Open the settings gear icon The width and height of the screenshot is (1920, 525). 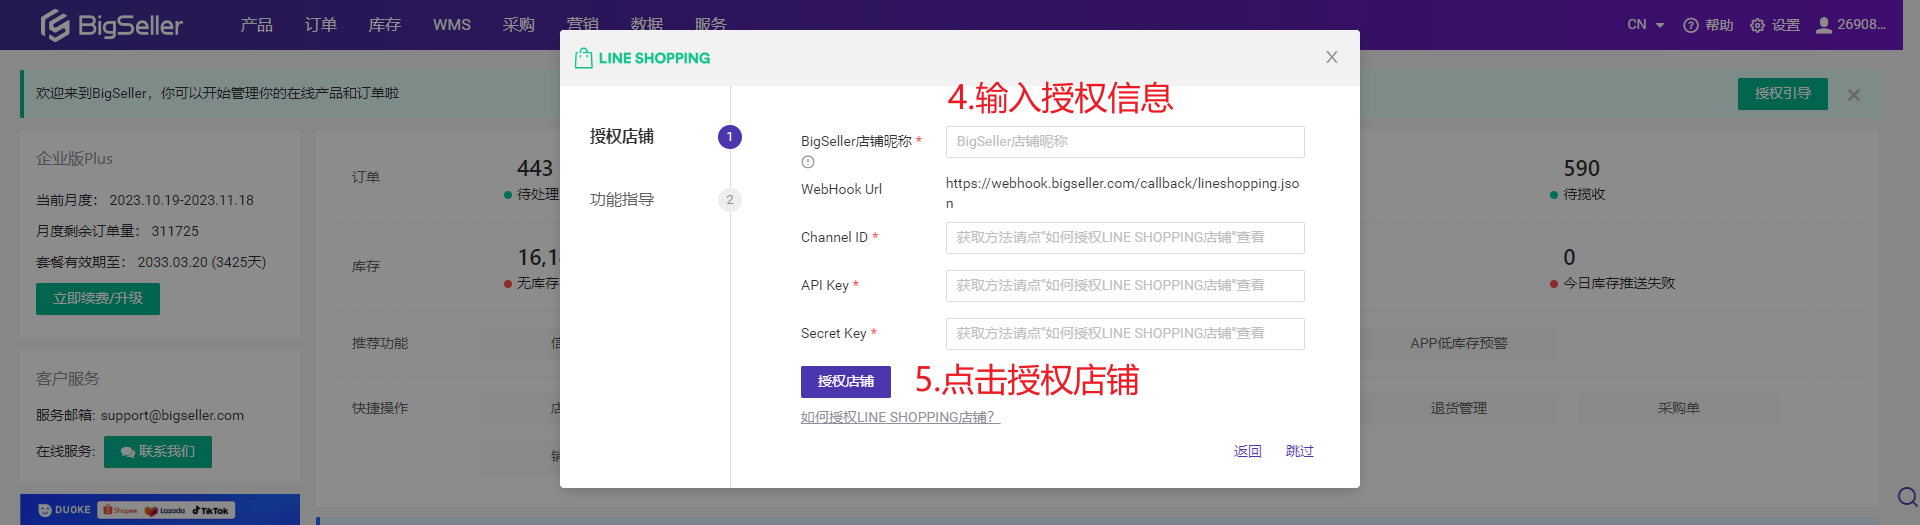[1757, 25]
